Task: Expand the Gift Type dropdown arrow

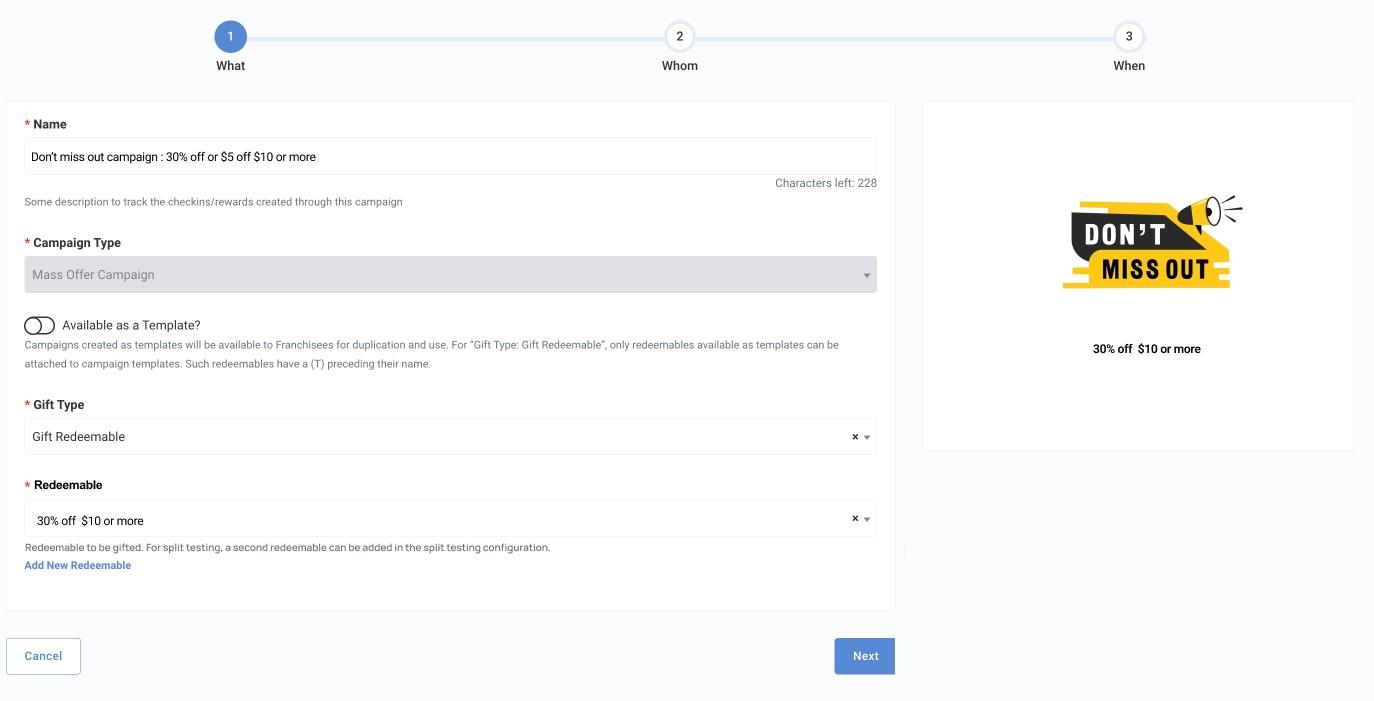Action: (x=867, y=438)
